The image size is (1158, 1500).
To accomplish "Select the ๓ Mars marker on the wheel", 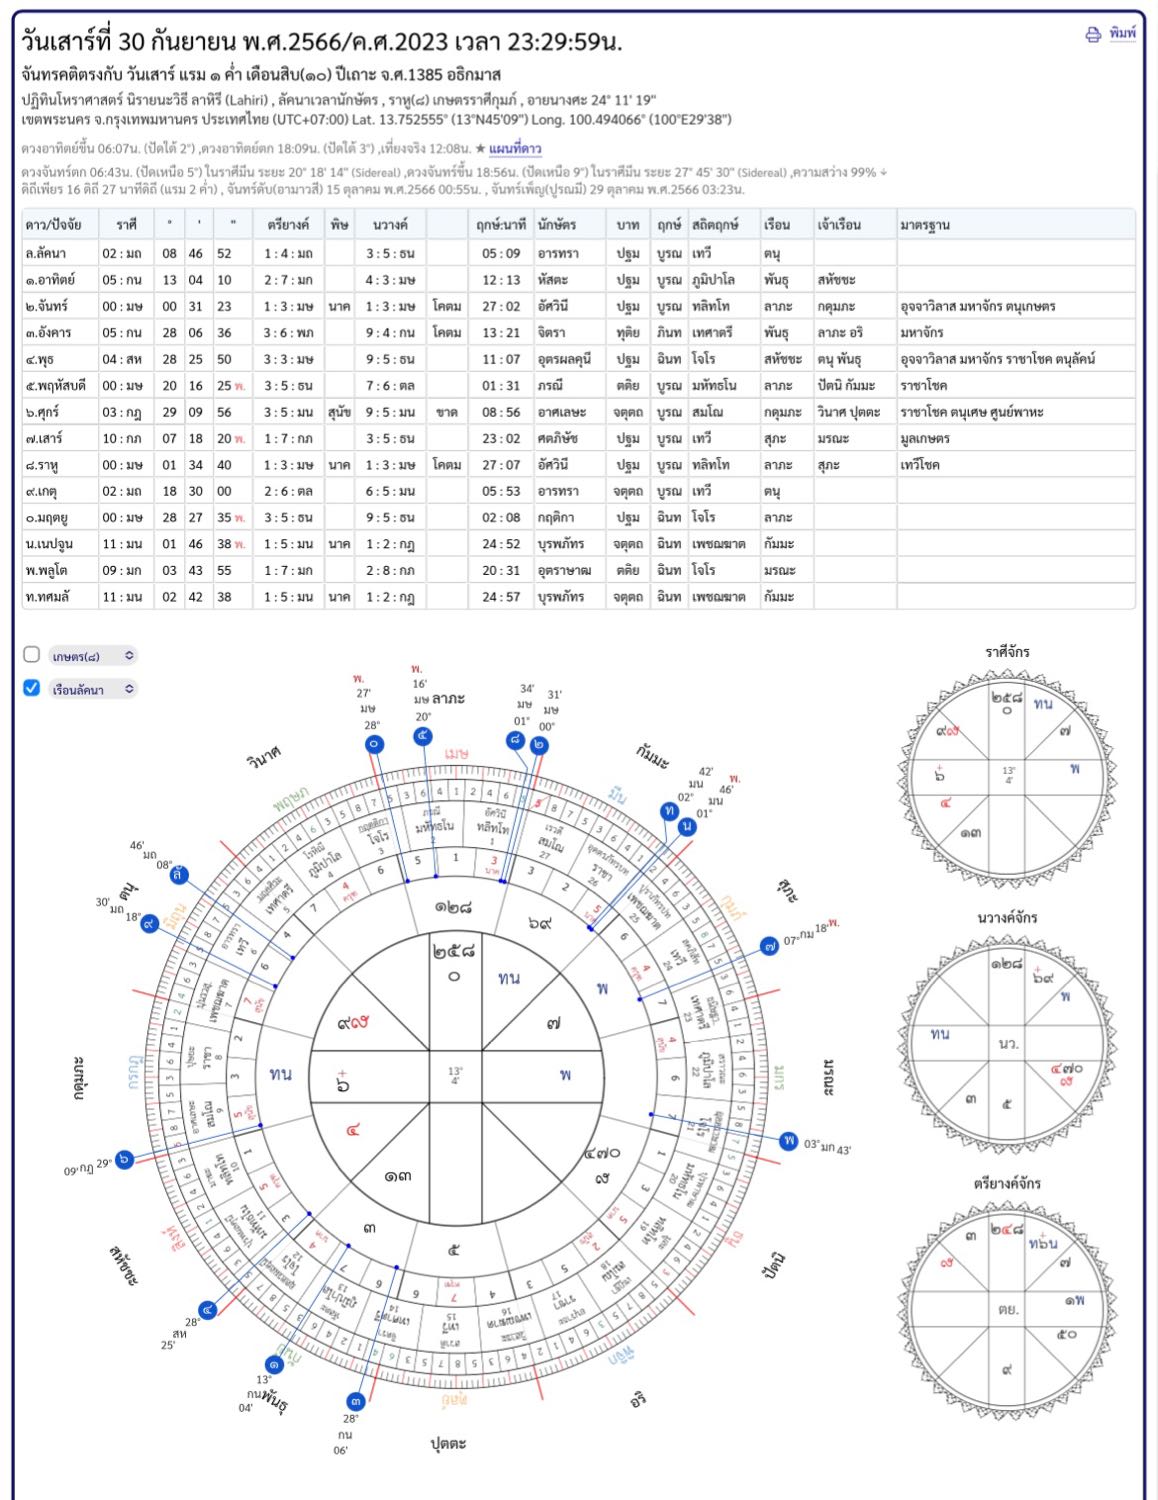I will pyautogui.click(x=356, y=1401).
